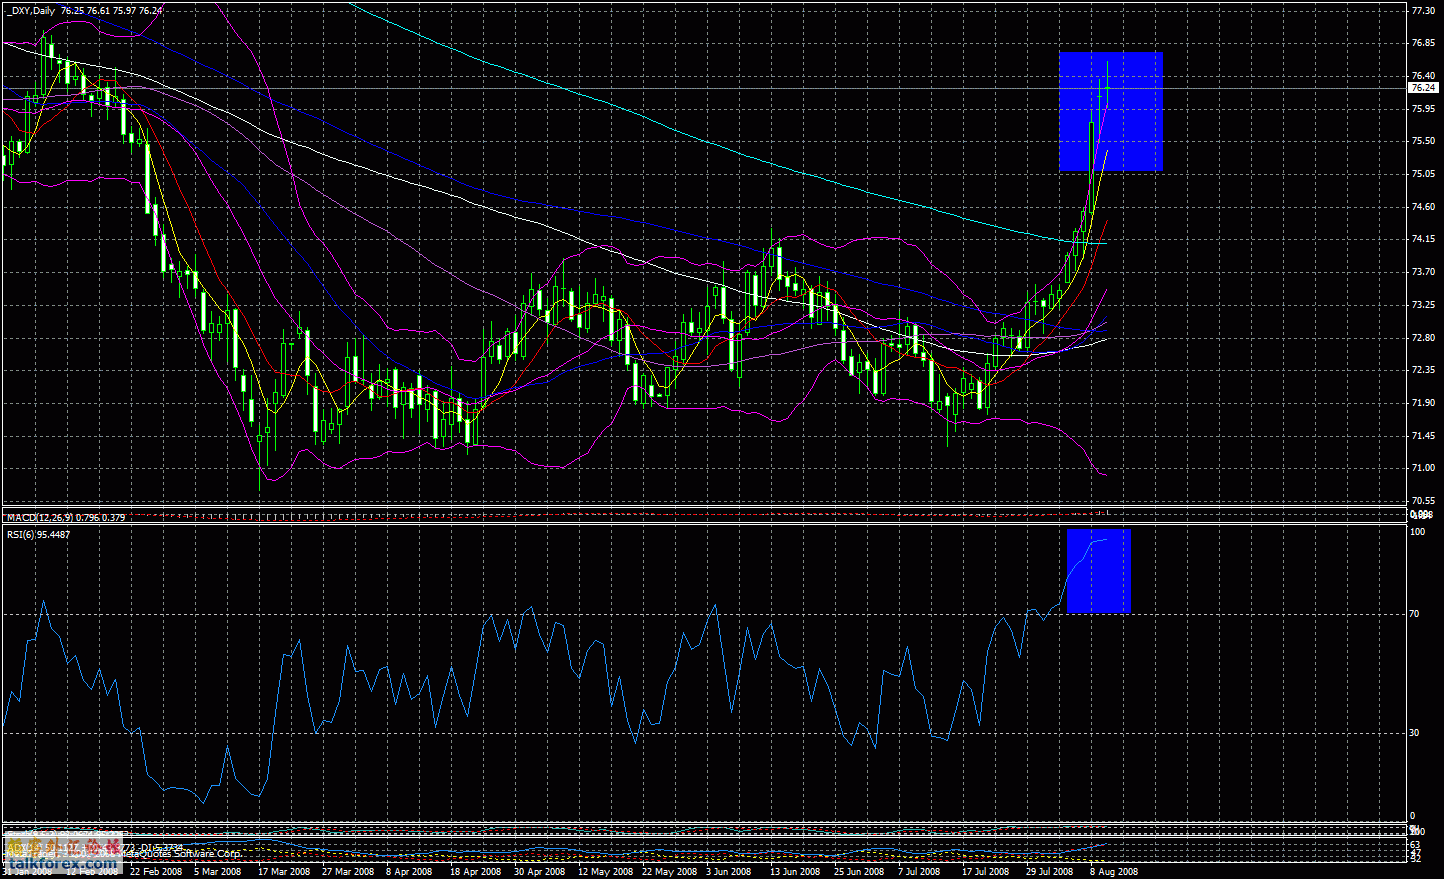Image resolution: width=1444 pixels, height=879 pixels.
Task: Click the 75.05 price axis label
Action: [x=1422, y=174]
